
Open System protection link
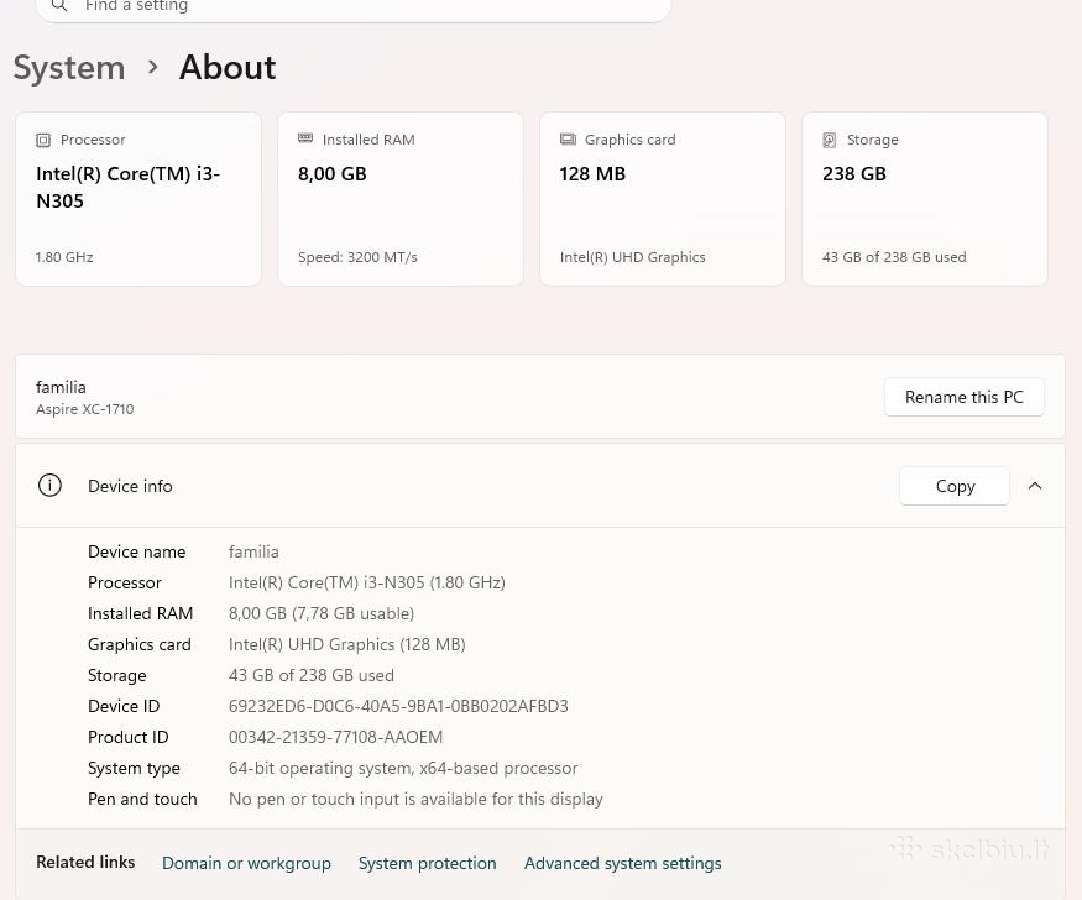[427, 863]
